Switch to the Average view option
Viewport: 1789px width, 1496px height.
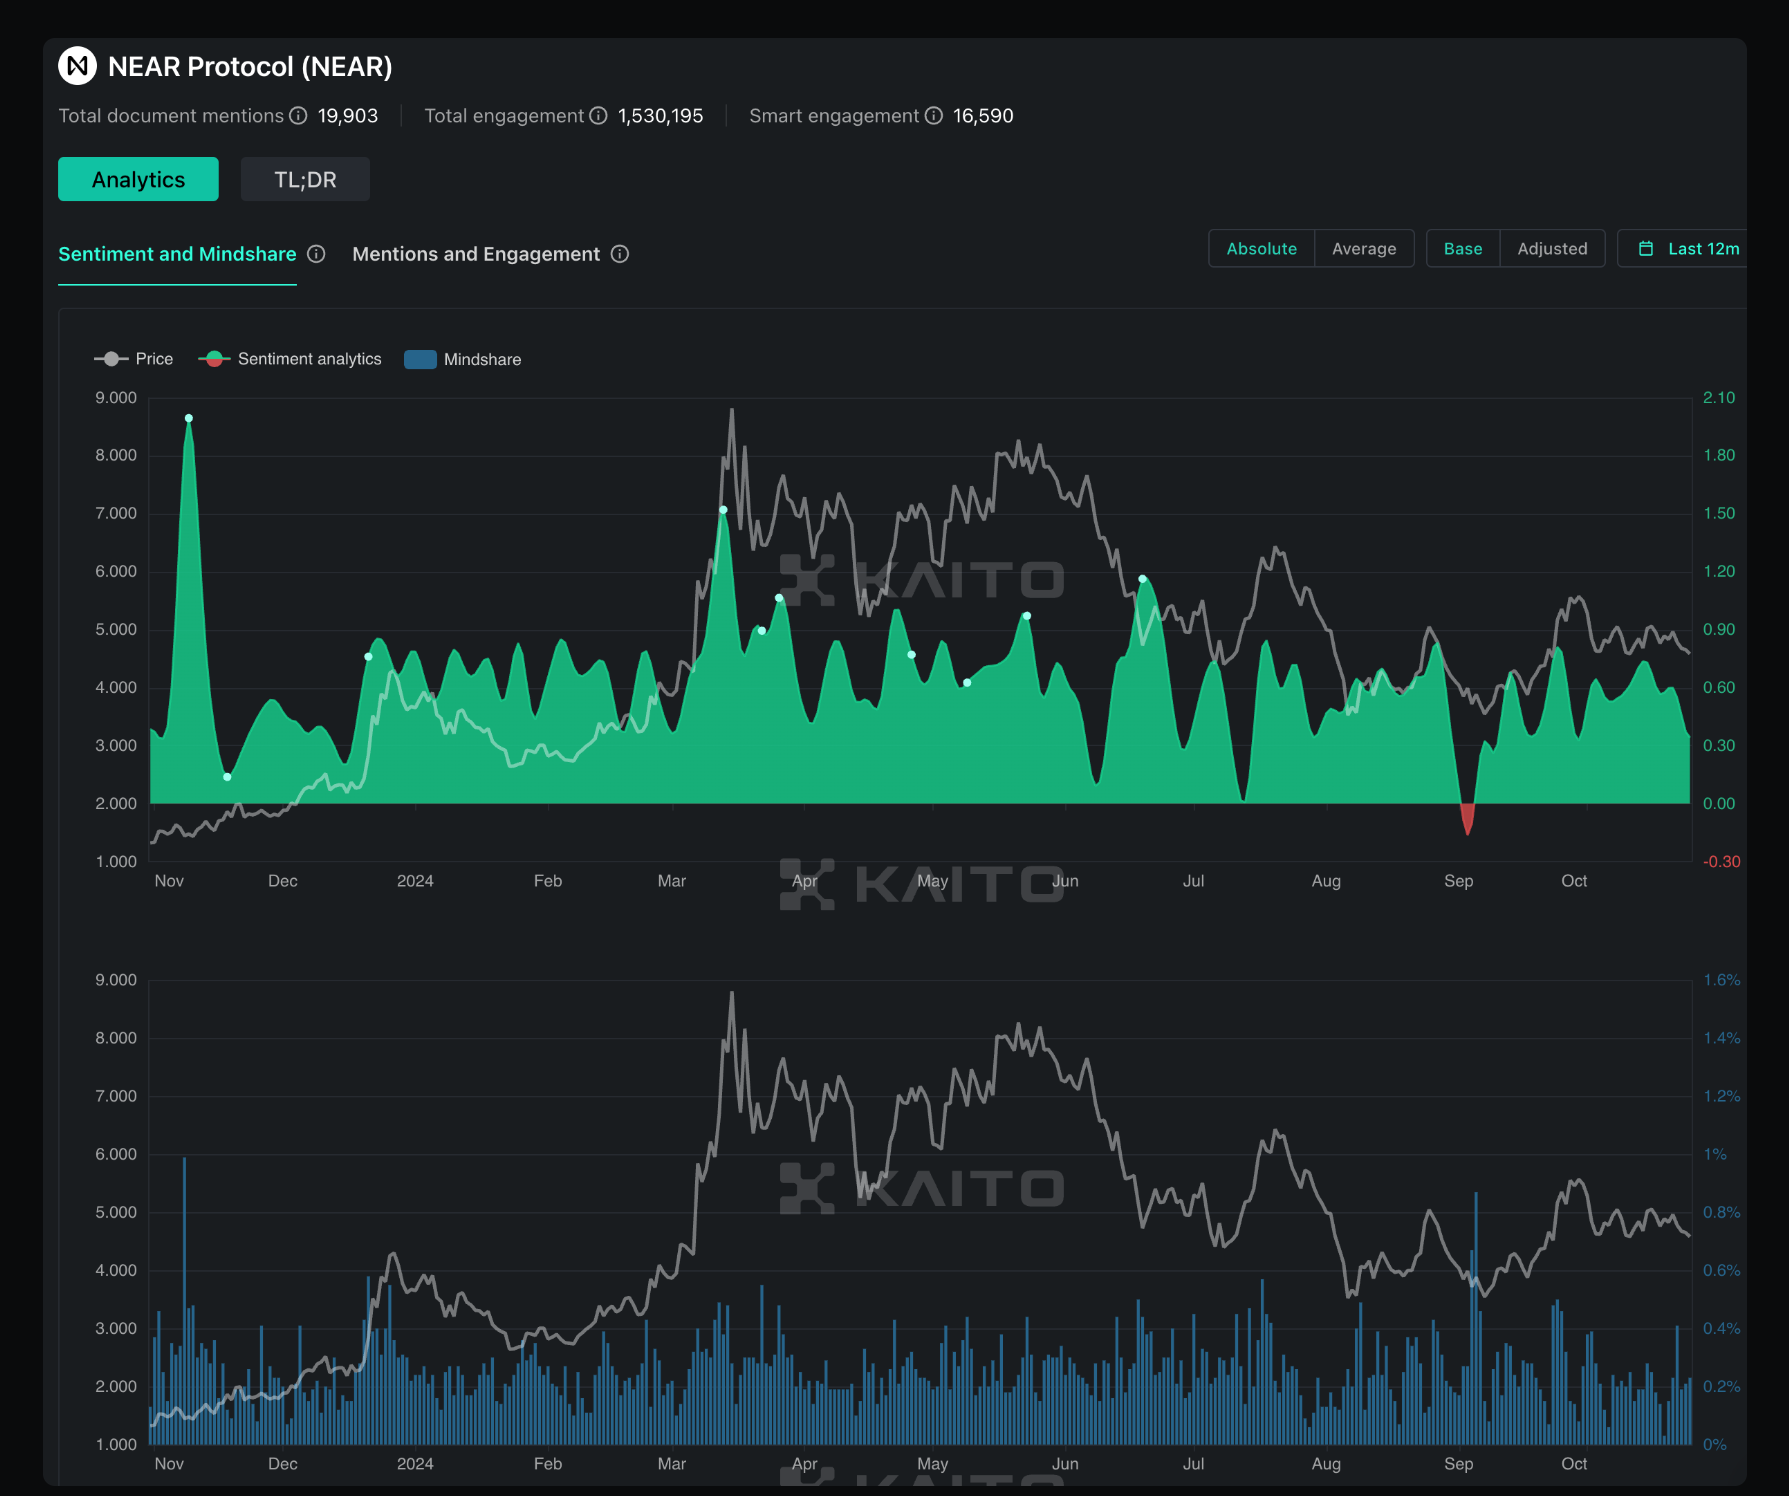pyautogui.click(x=1364, y=249)
